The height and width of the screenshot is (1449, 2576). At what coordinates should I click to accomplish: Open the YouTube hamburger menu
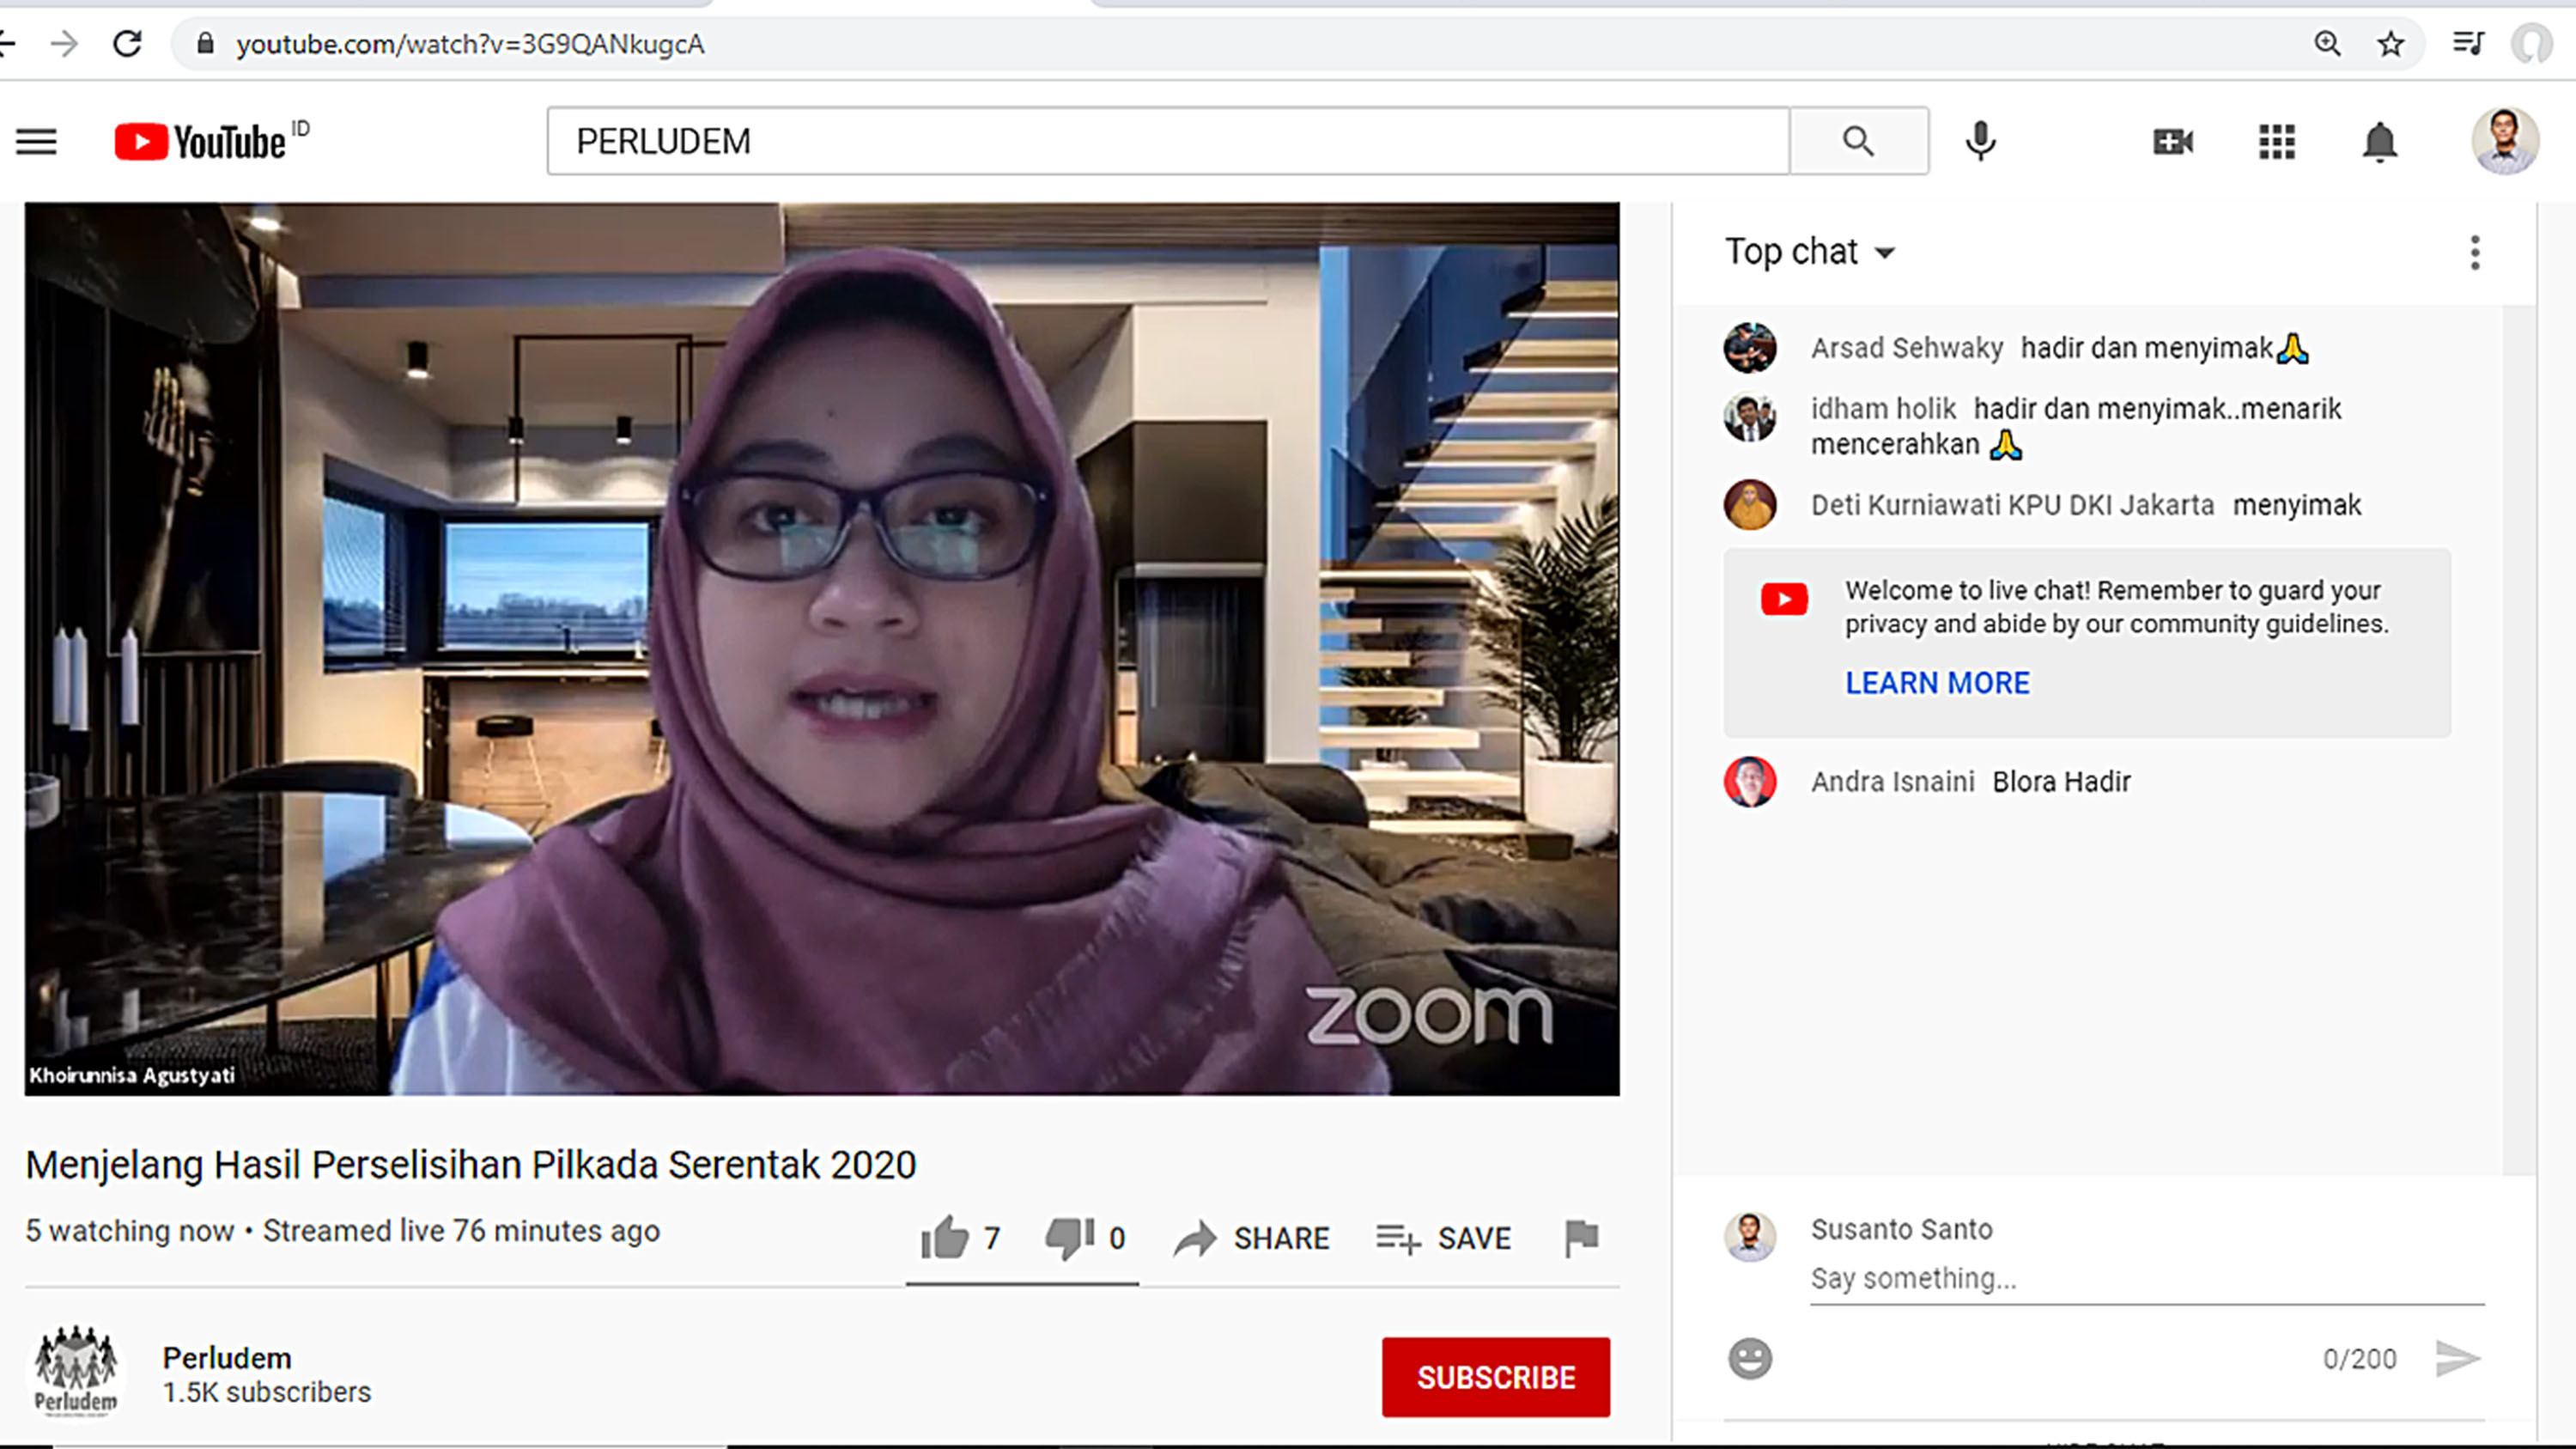(x=36, y=141)
